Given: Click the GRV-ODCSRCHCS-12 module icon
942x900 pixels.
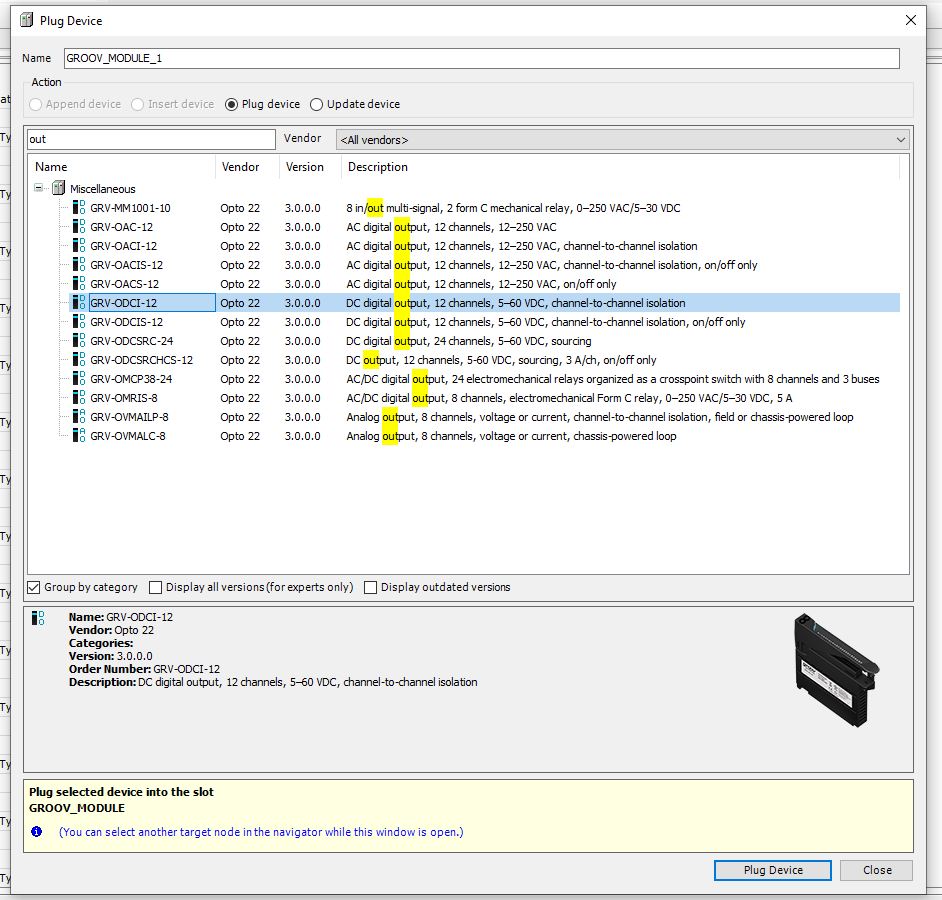Looking at the screenshot, I should [79, 359].
